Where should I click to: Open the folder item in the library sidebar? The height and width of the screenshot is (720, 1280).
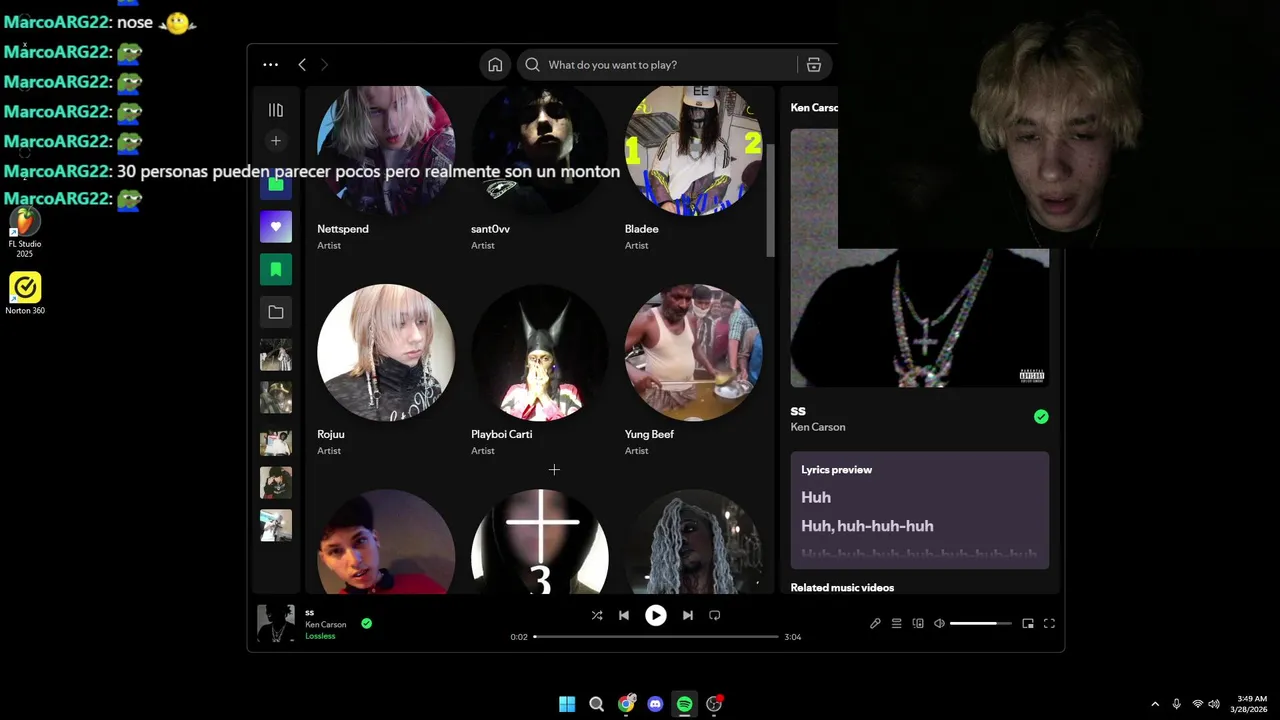click(x=276, y=312)
